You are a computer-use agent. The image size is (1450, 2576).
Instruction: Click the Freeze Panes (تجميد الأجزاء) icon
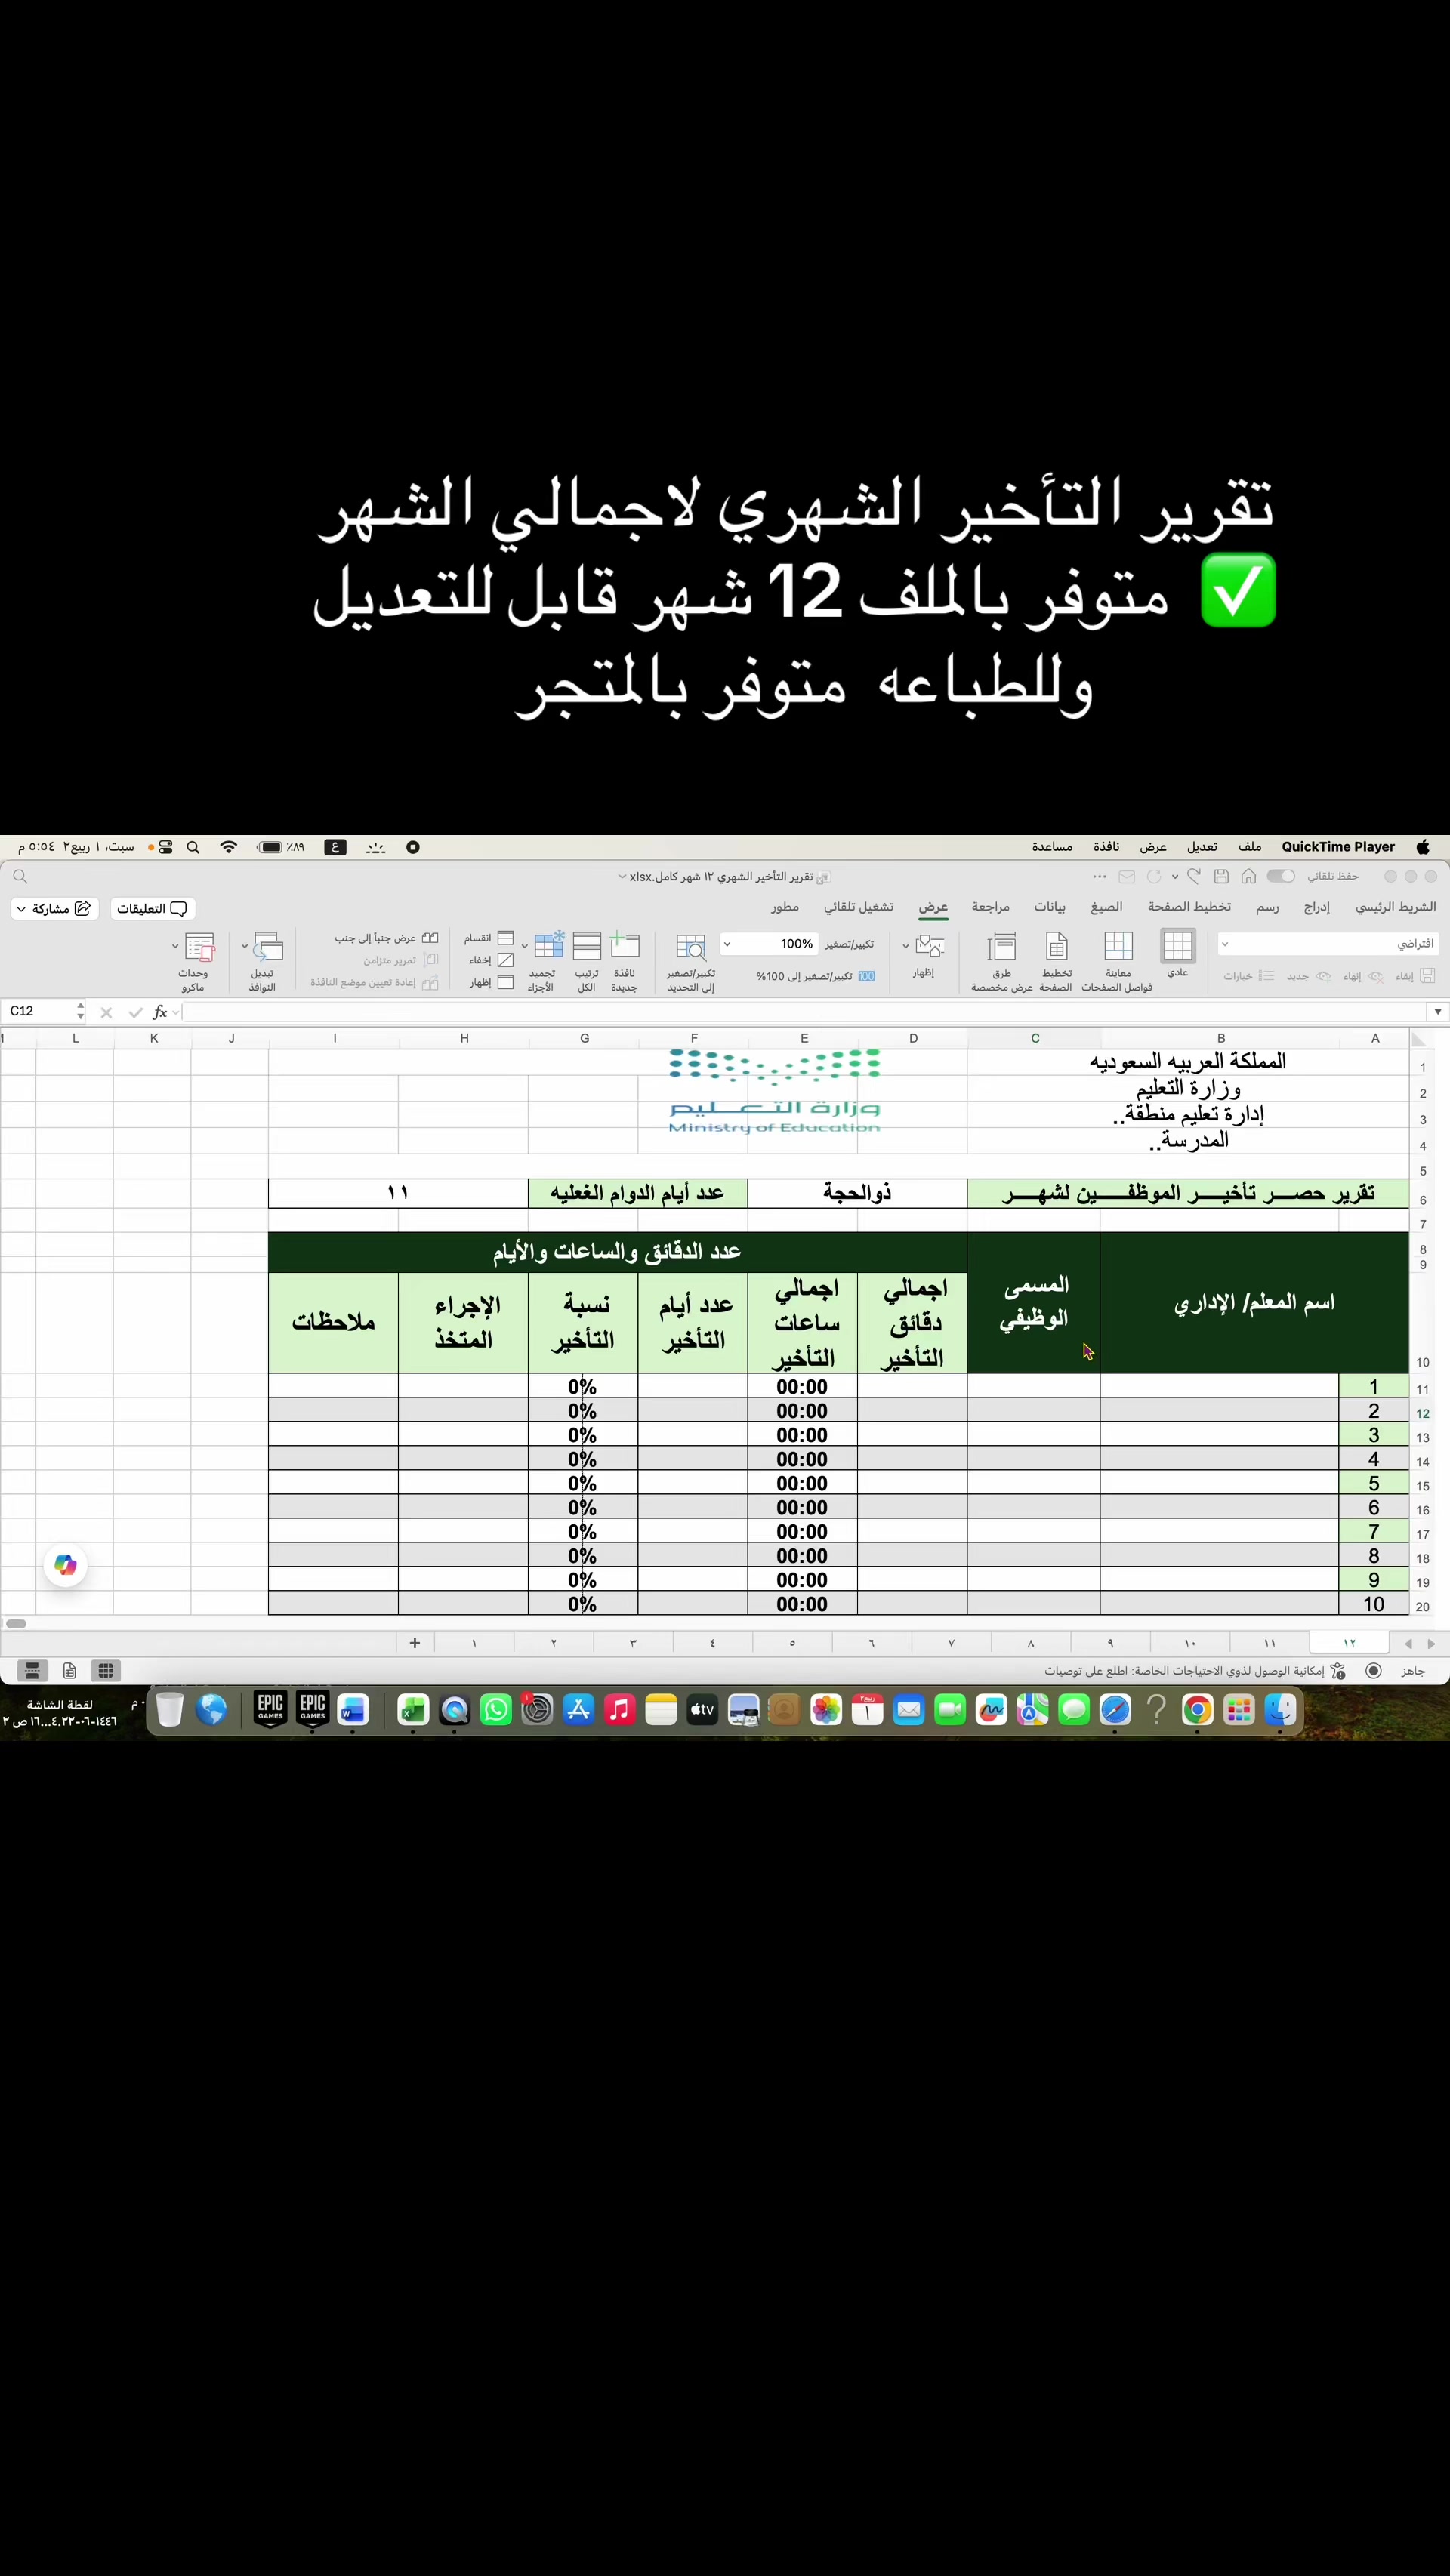(x=548, y=946)
